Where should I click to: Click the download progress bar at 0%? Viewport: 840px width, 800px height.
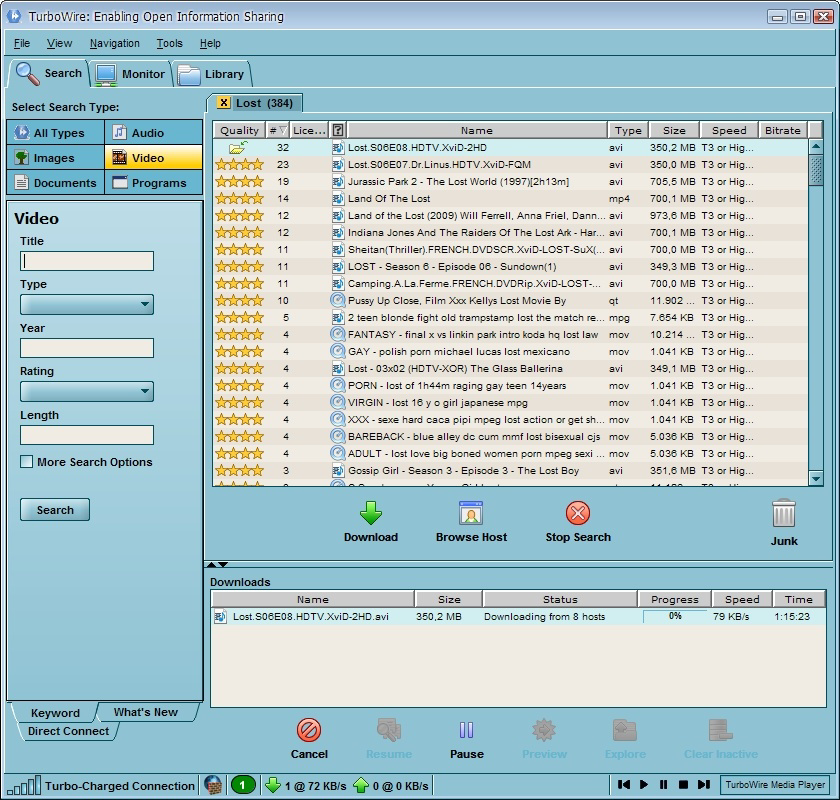675,616
